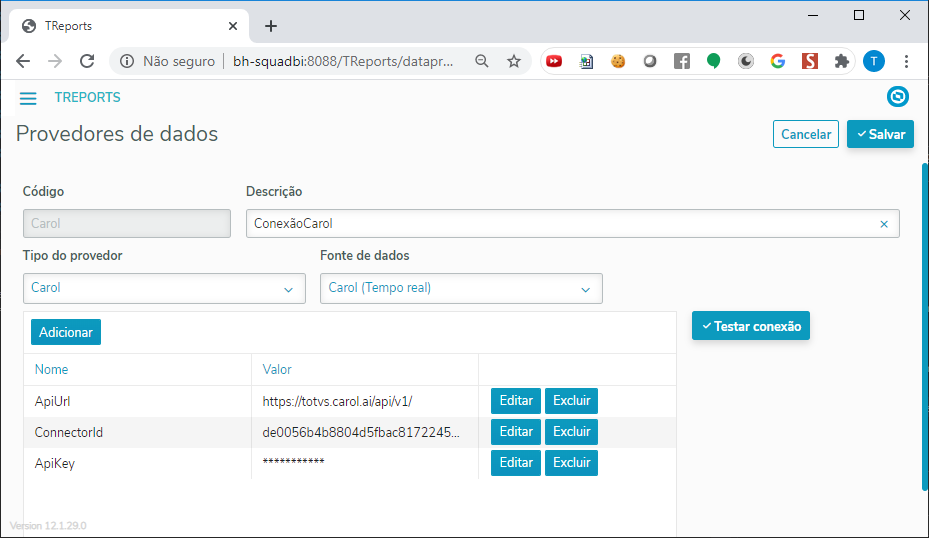Image resolution: width=929 pixels, height=538 pixels.
Task: Click the red S extension icon
Action: tap(810, 61)
